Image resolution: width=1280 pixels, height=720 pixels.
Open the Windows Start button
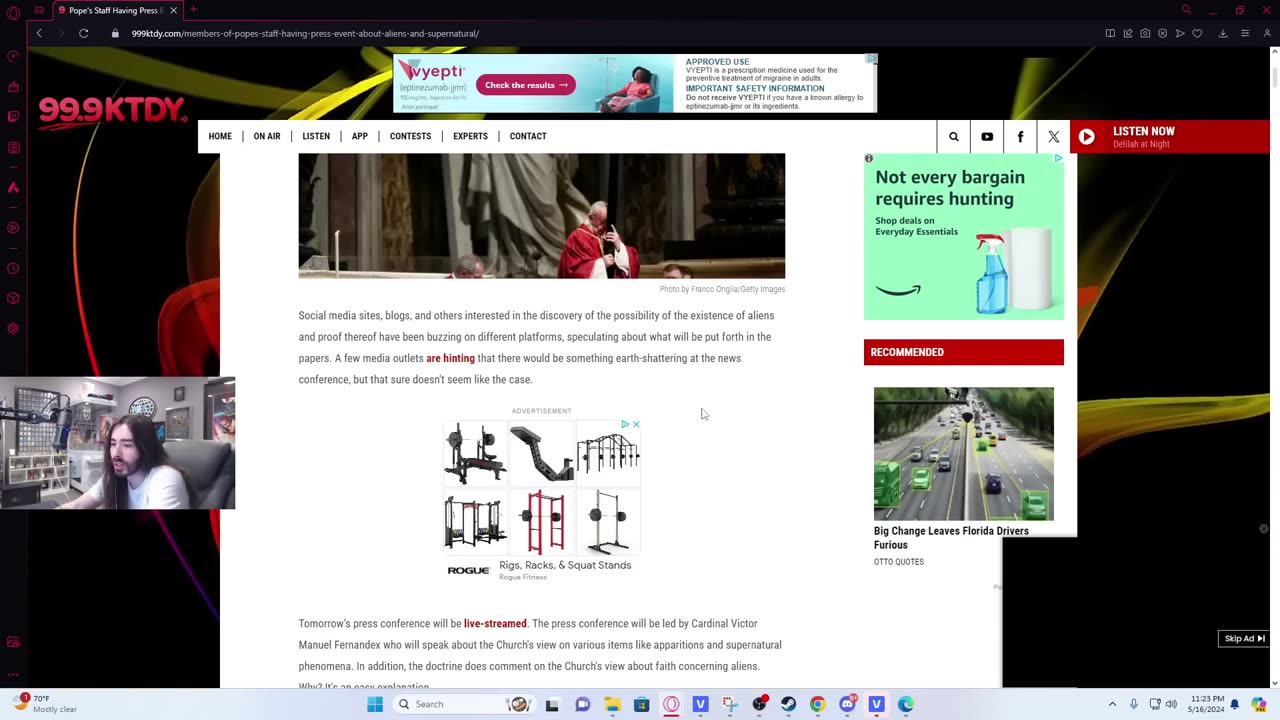[375, 704]
